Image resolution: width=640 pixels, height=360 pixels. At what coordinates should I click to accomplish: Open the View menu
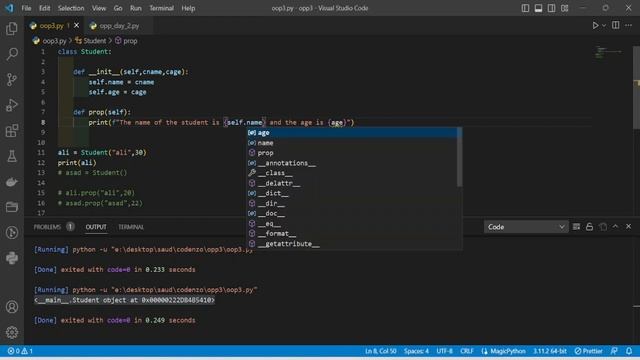click(x=99, y=8)
